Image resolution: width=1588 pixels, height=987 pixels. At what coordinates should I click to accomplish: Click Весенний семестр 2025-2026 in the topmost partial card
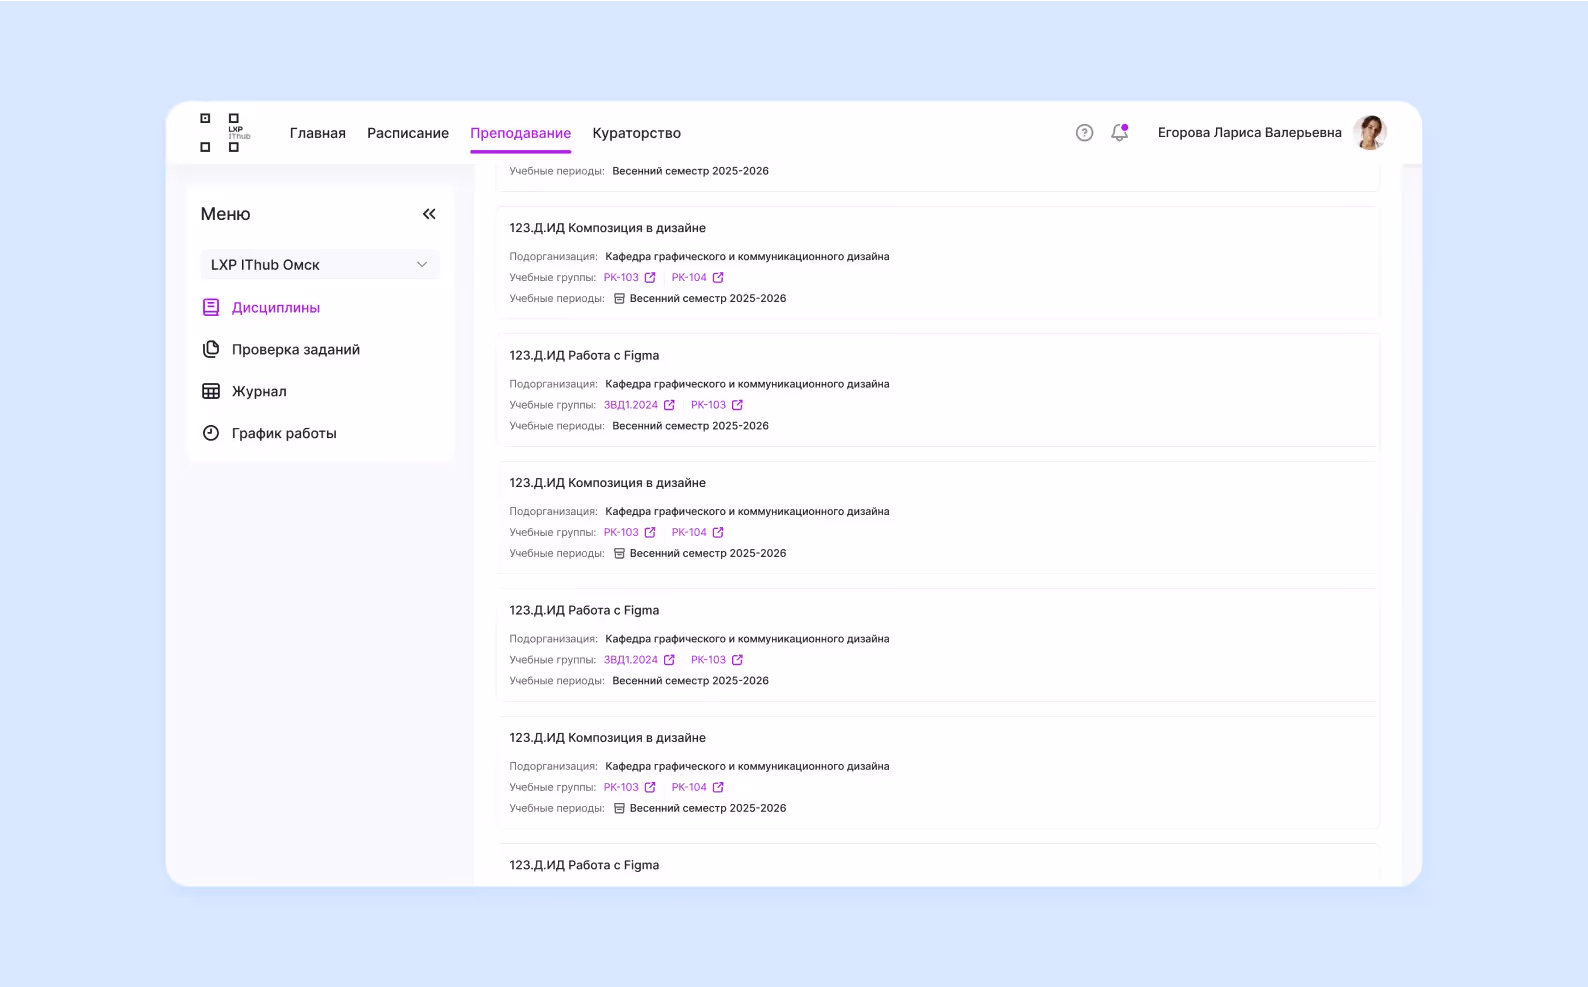pyautogui.click(x=691, y=171)
